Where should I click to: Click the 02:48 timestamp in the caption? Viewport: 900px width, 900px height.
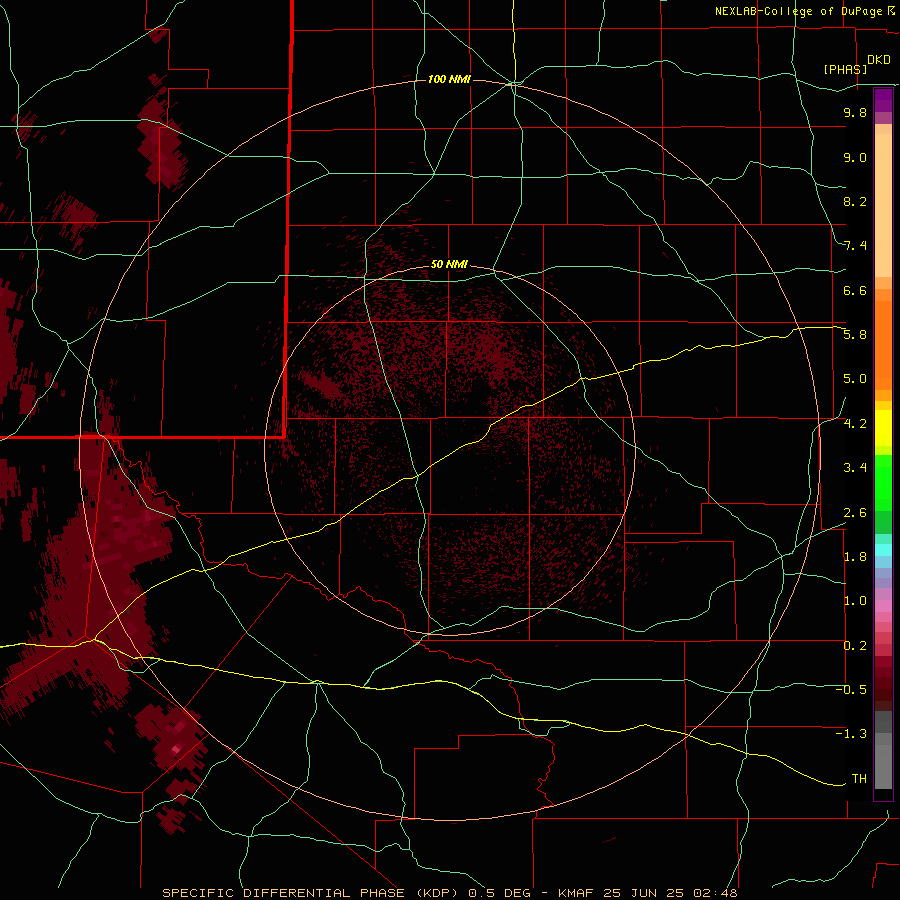715,893
